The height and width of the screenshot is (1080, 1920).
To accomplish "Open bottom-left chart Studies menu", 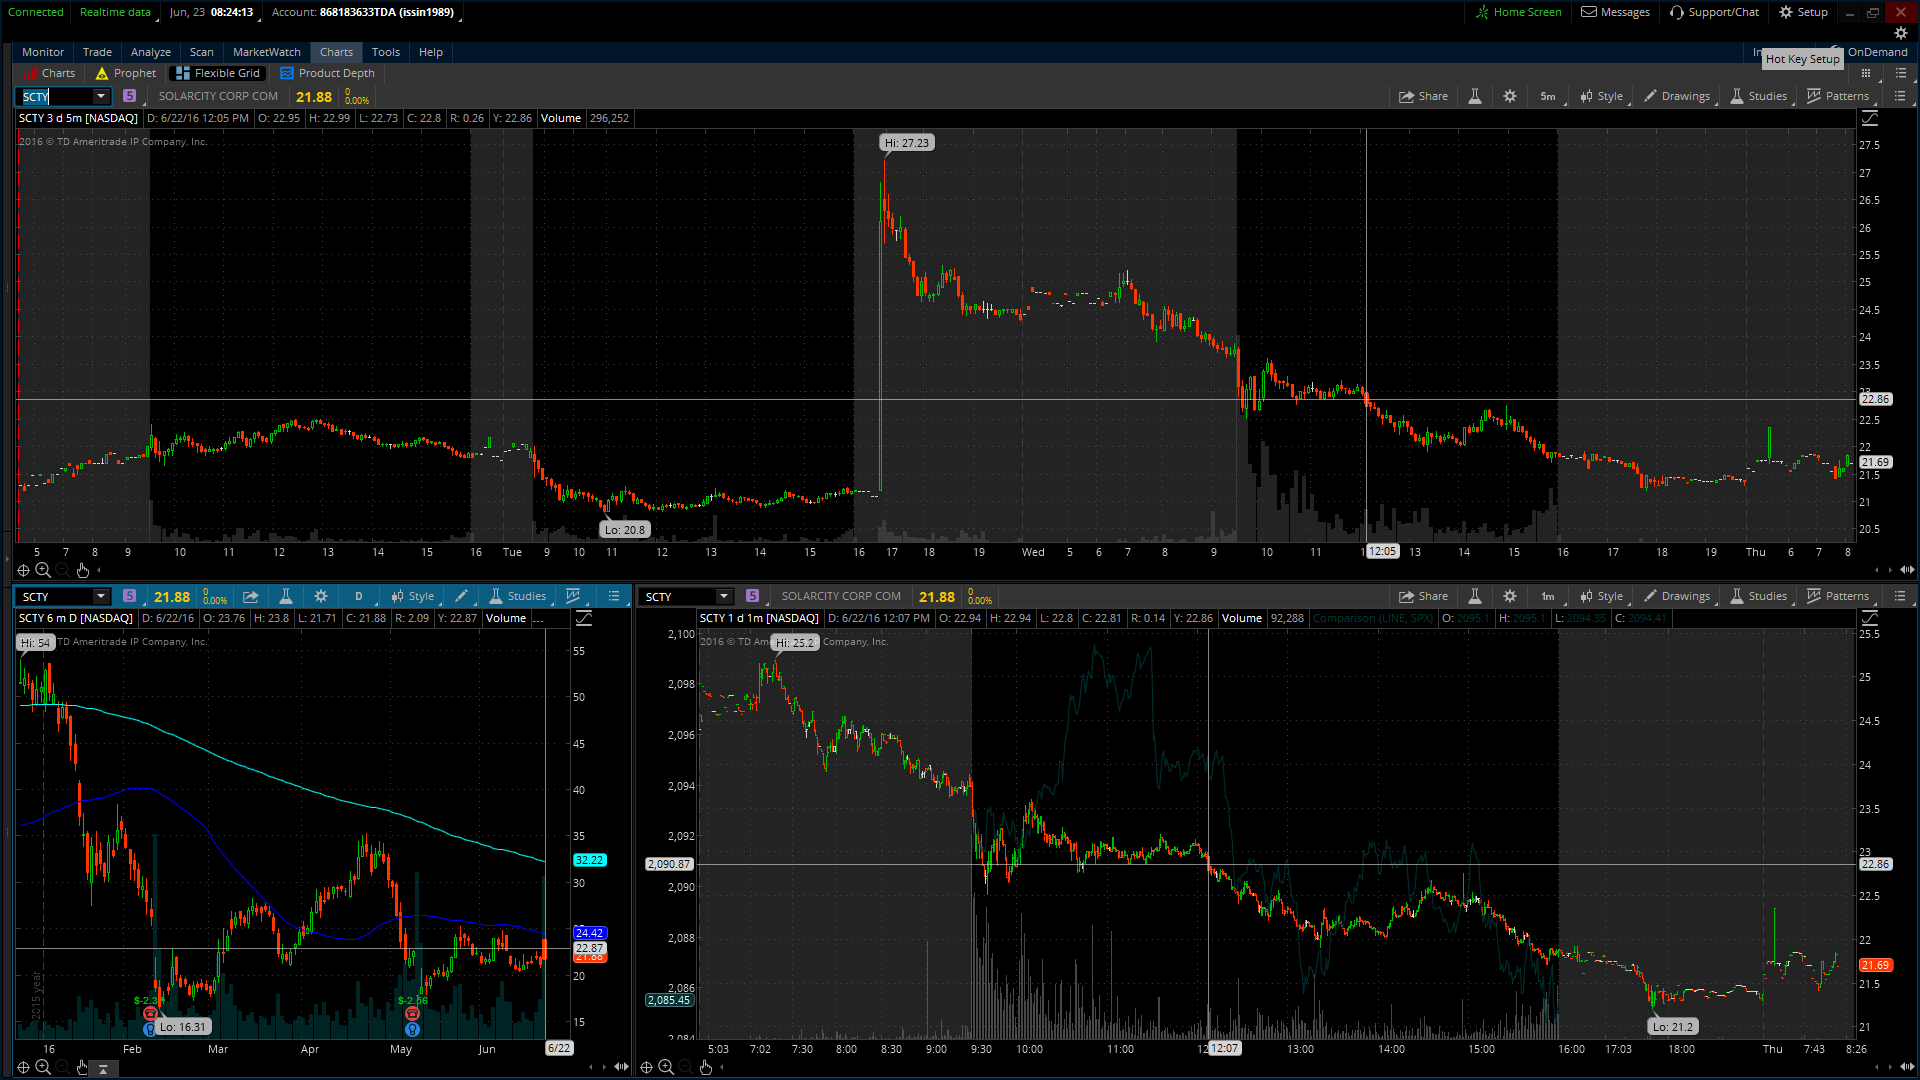I will (x=518, y=597).
